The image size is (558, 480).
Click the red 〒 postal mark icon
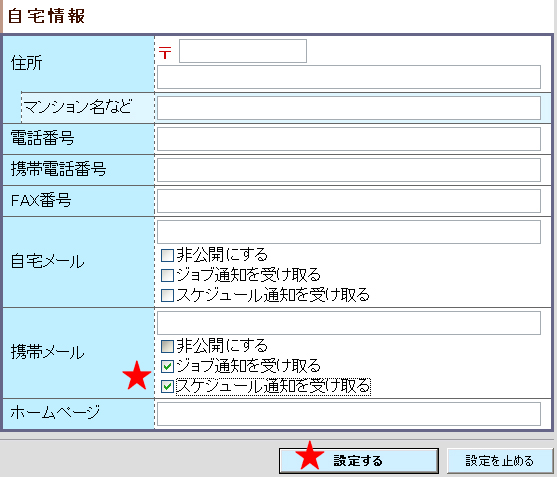[x=165, y=53]
